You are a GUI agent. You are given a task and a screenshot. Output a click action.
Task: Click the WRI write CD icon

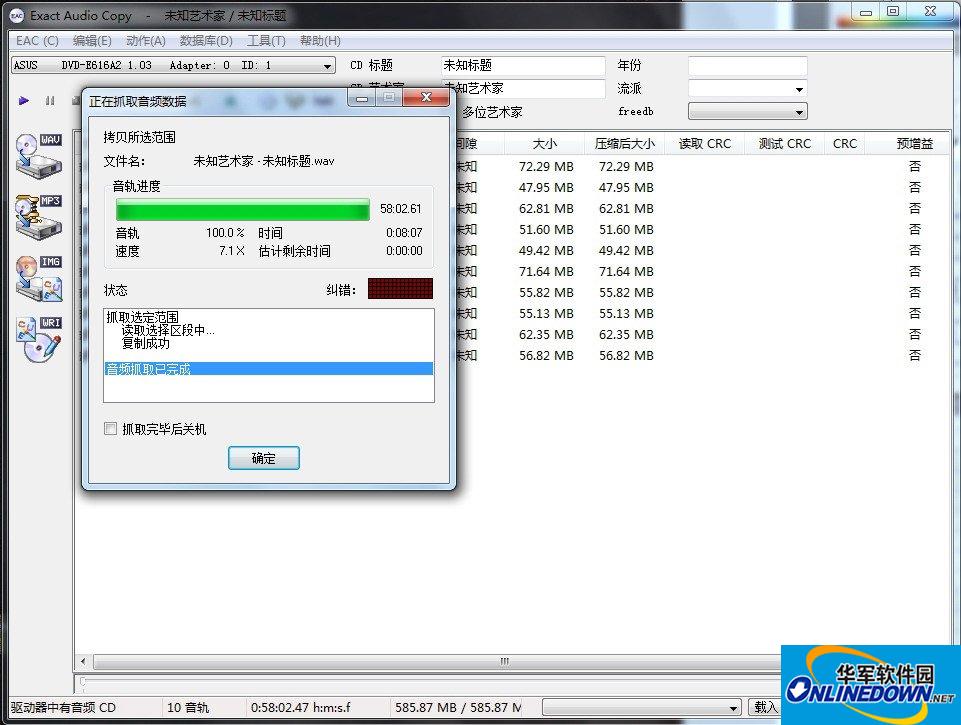point(39,339)
